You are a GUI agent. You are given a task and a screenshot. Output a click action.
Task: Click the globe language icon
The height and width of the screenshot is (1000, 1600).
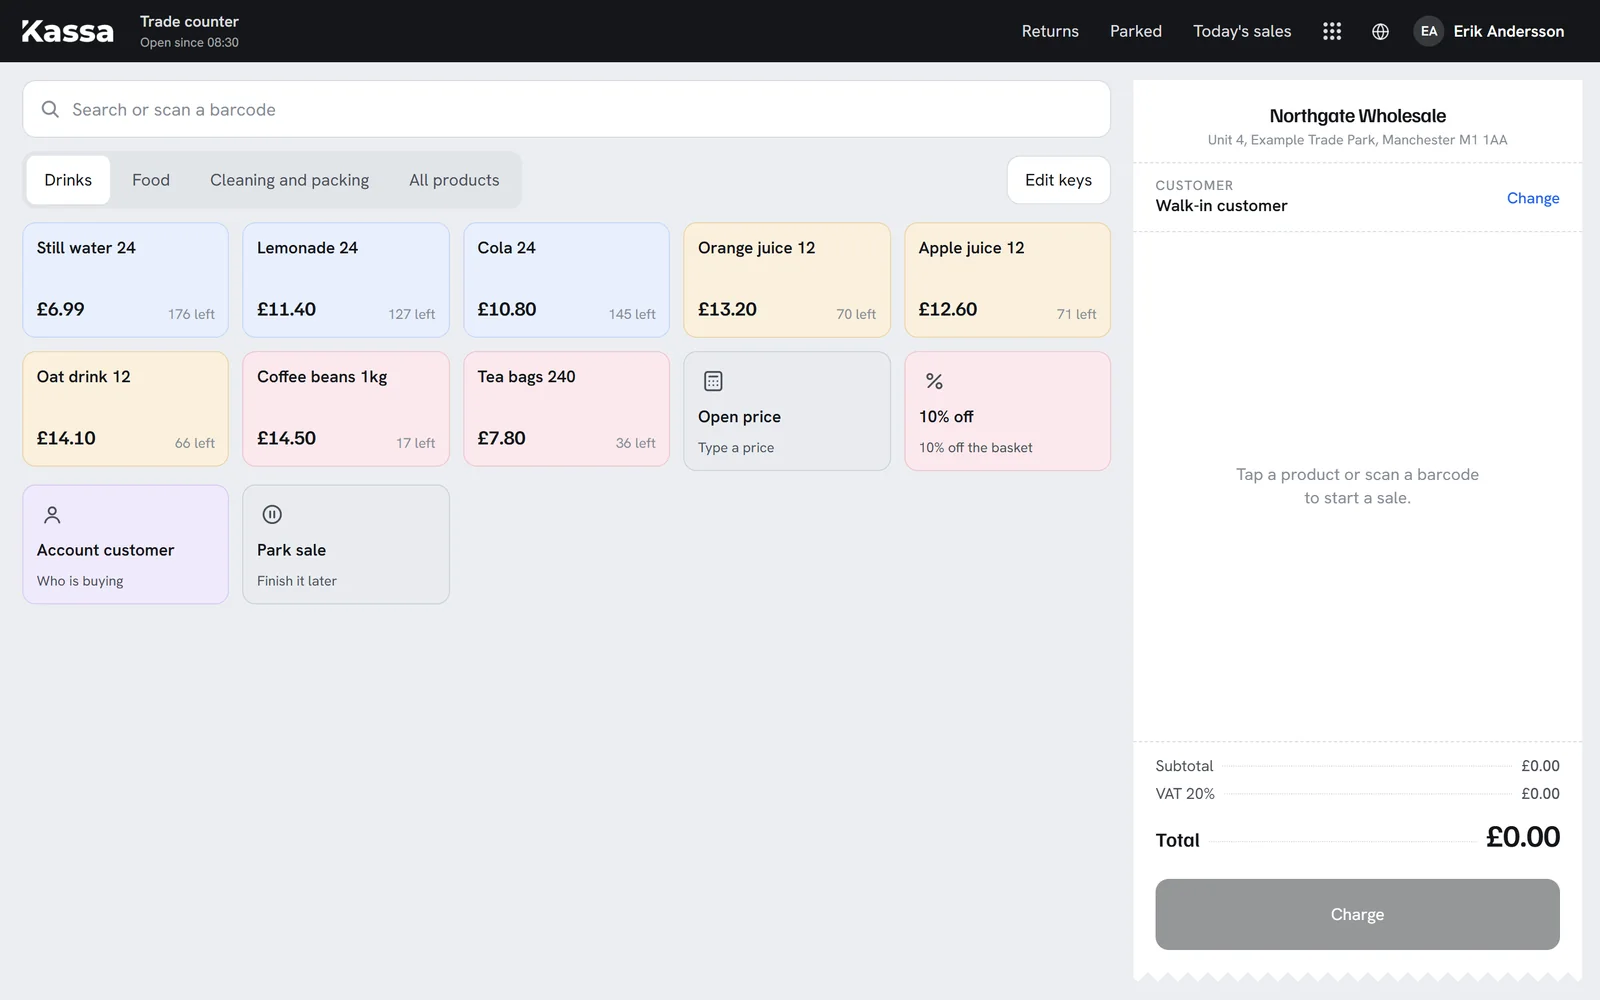(1380, 31)
